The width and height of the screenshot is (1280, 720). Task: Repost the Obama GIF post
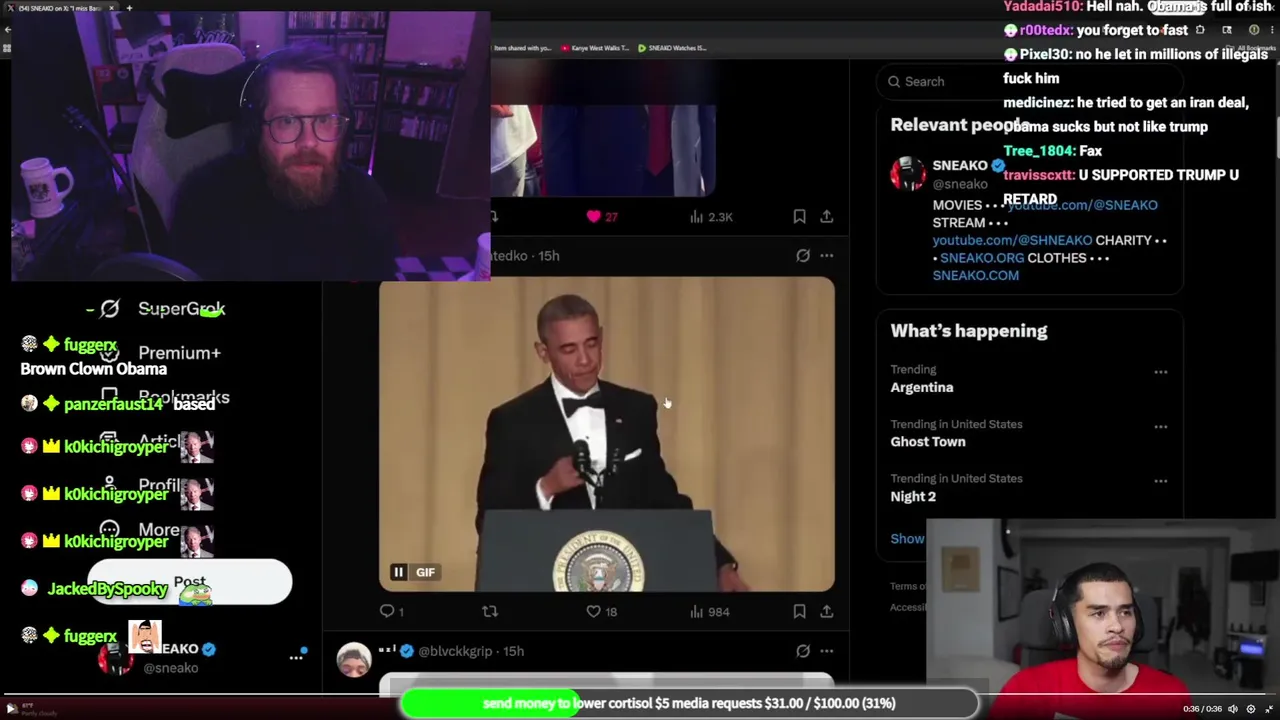(490, 611)
